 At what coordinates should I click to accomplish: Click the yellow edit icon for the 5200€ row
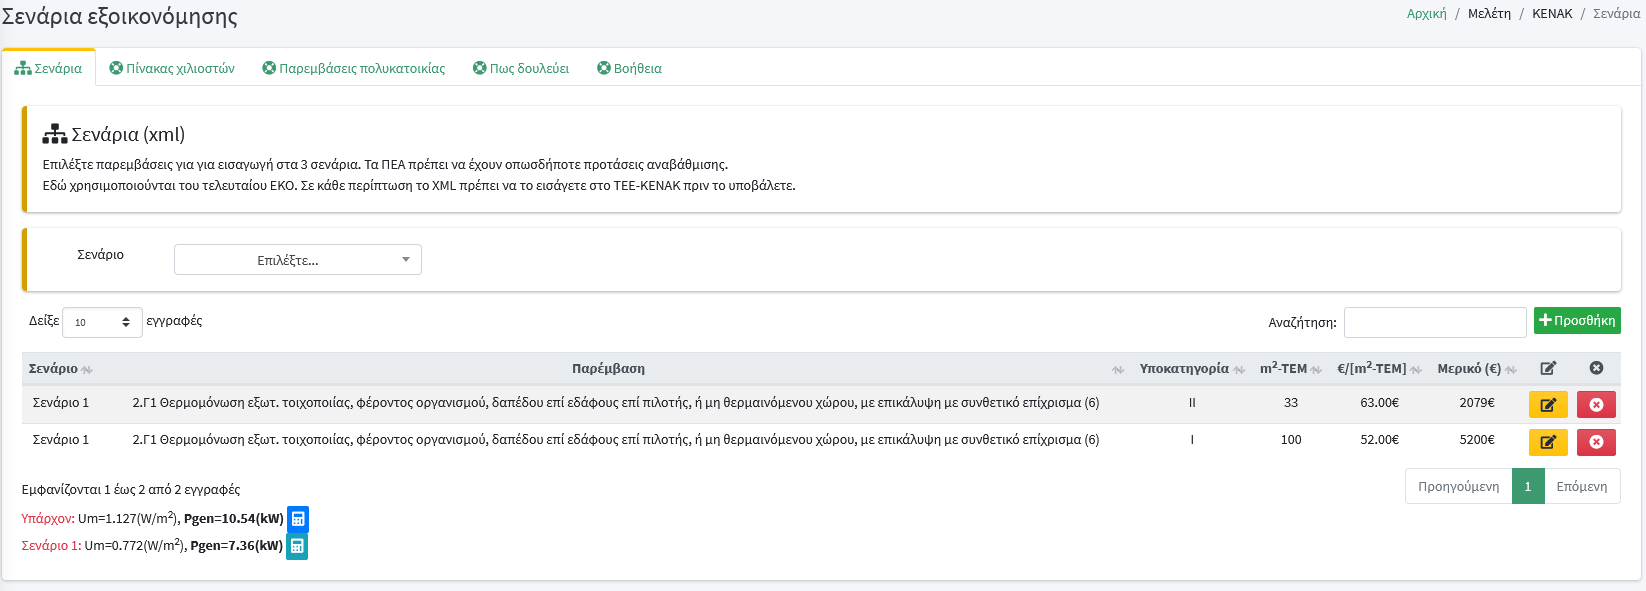[x=1547, y=442]
